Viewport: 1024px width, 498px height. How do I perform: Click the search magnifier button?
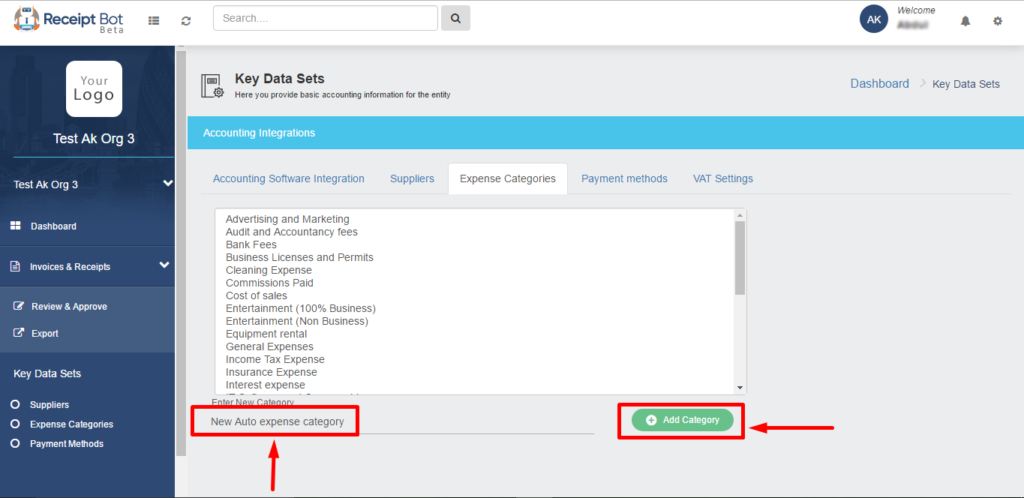click(456, 18)
